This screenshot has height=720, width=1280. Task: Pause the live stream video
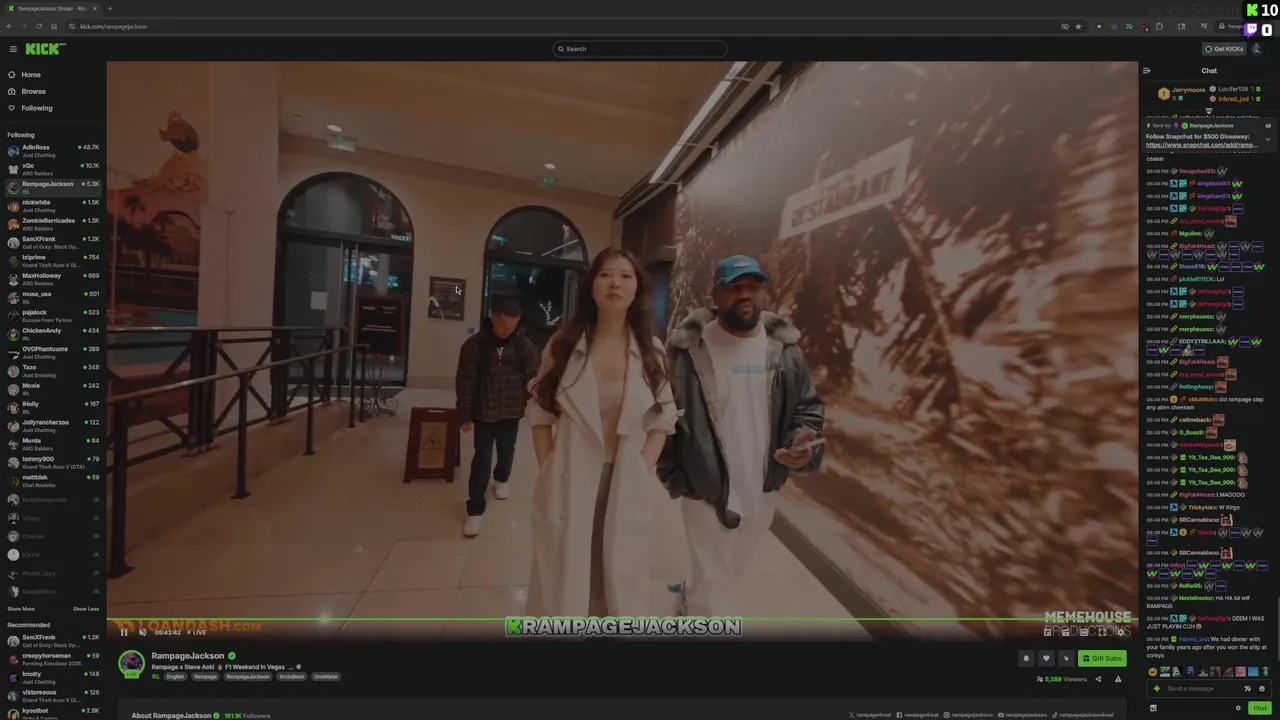point(124,632)
